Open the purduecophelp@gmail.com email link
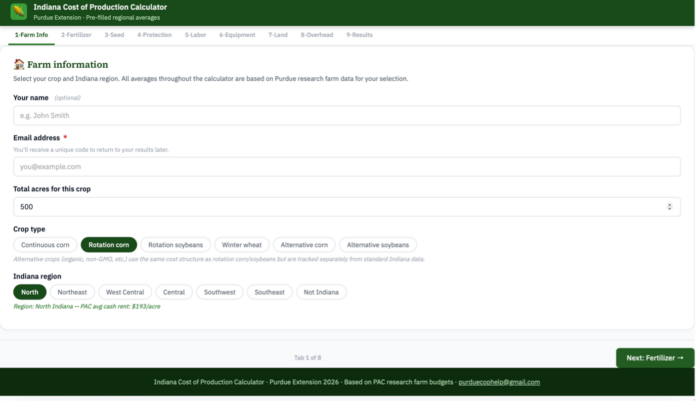This screenshot has width=696, height=401. (499, 382)
